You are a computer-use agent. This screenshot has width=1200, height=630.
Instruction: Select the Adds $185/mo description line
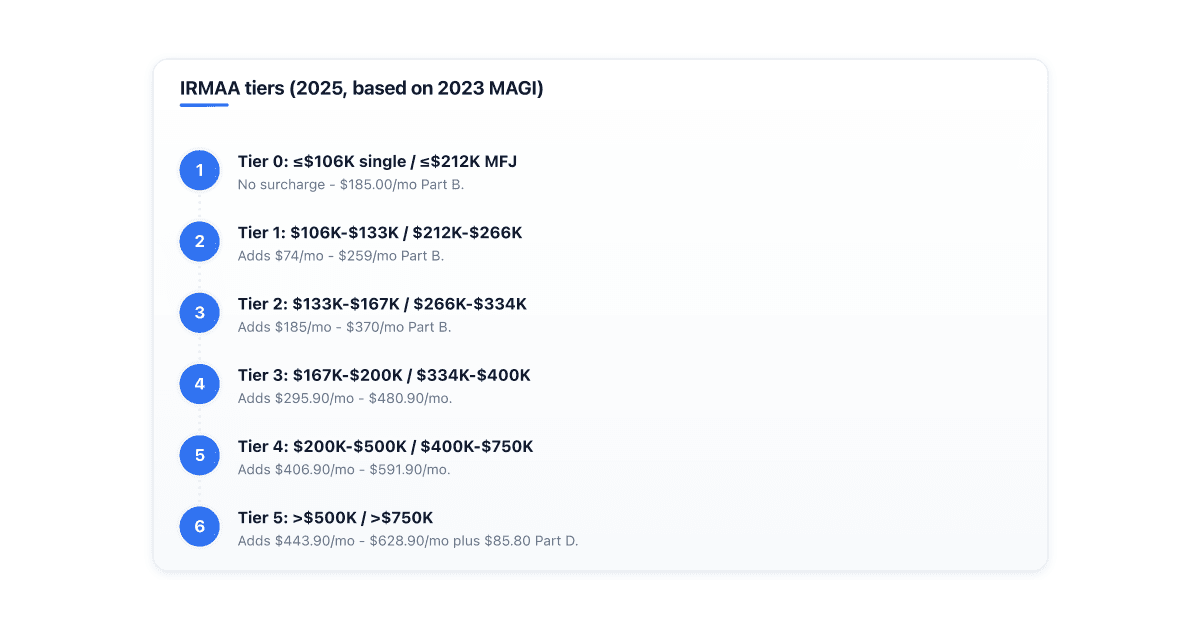click(345, 327)
